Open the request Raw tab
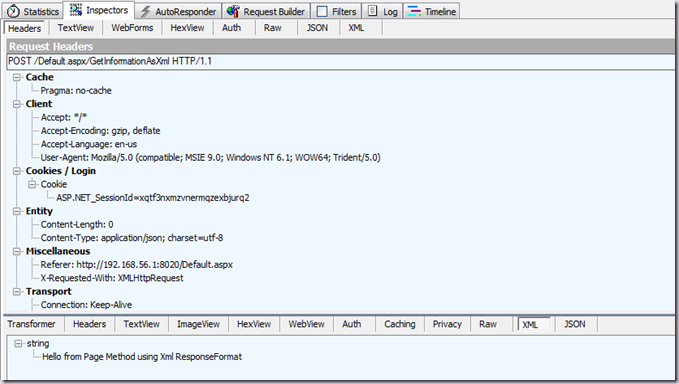The width and height of the screenshot is (679, 384). pos(272,28)
